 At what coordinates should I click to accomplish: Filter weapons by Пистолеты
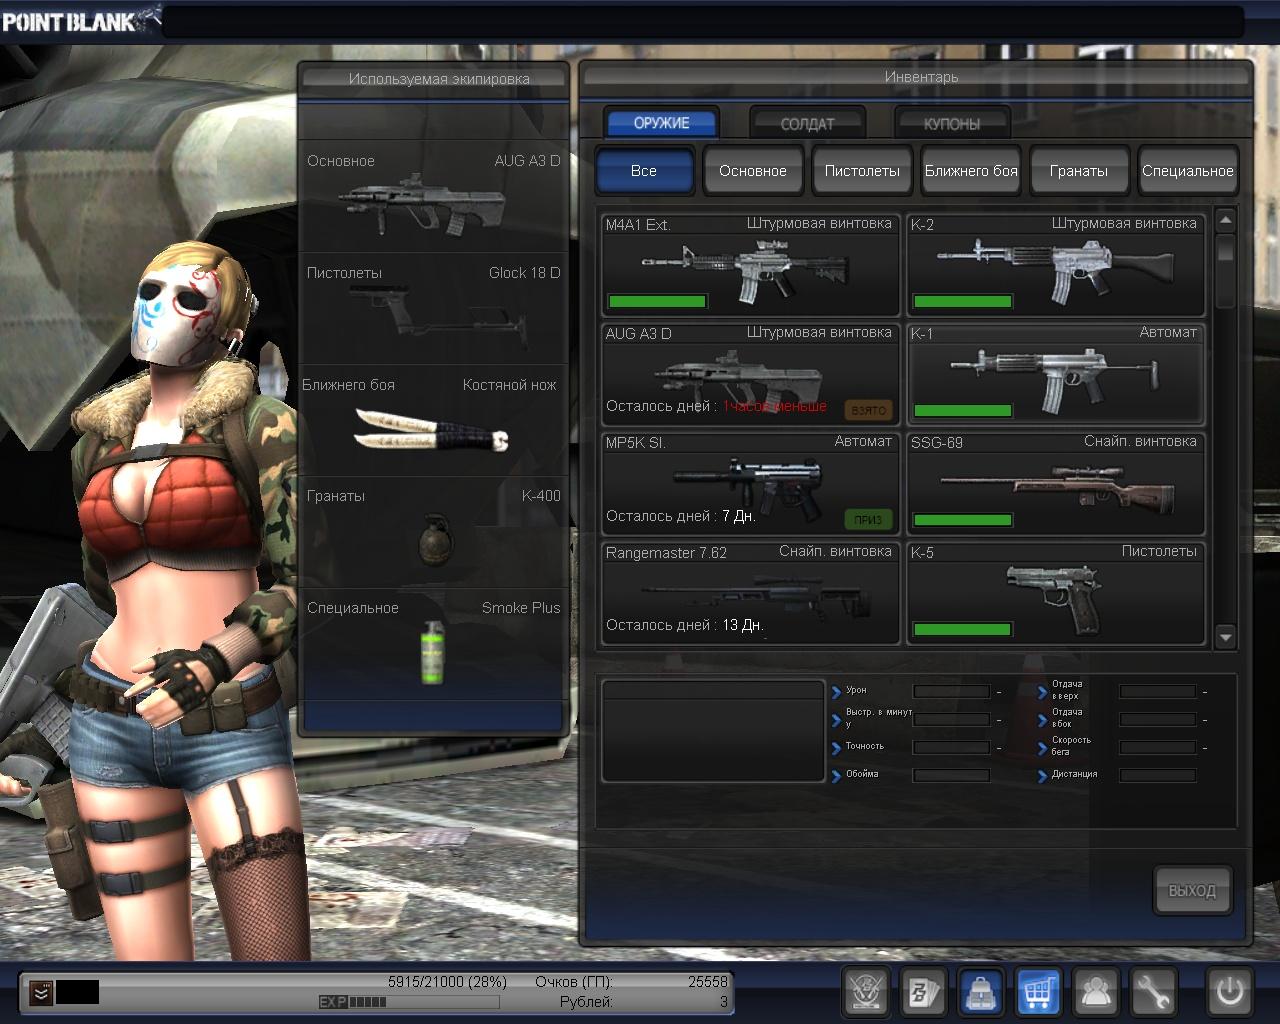(861, 171)
